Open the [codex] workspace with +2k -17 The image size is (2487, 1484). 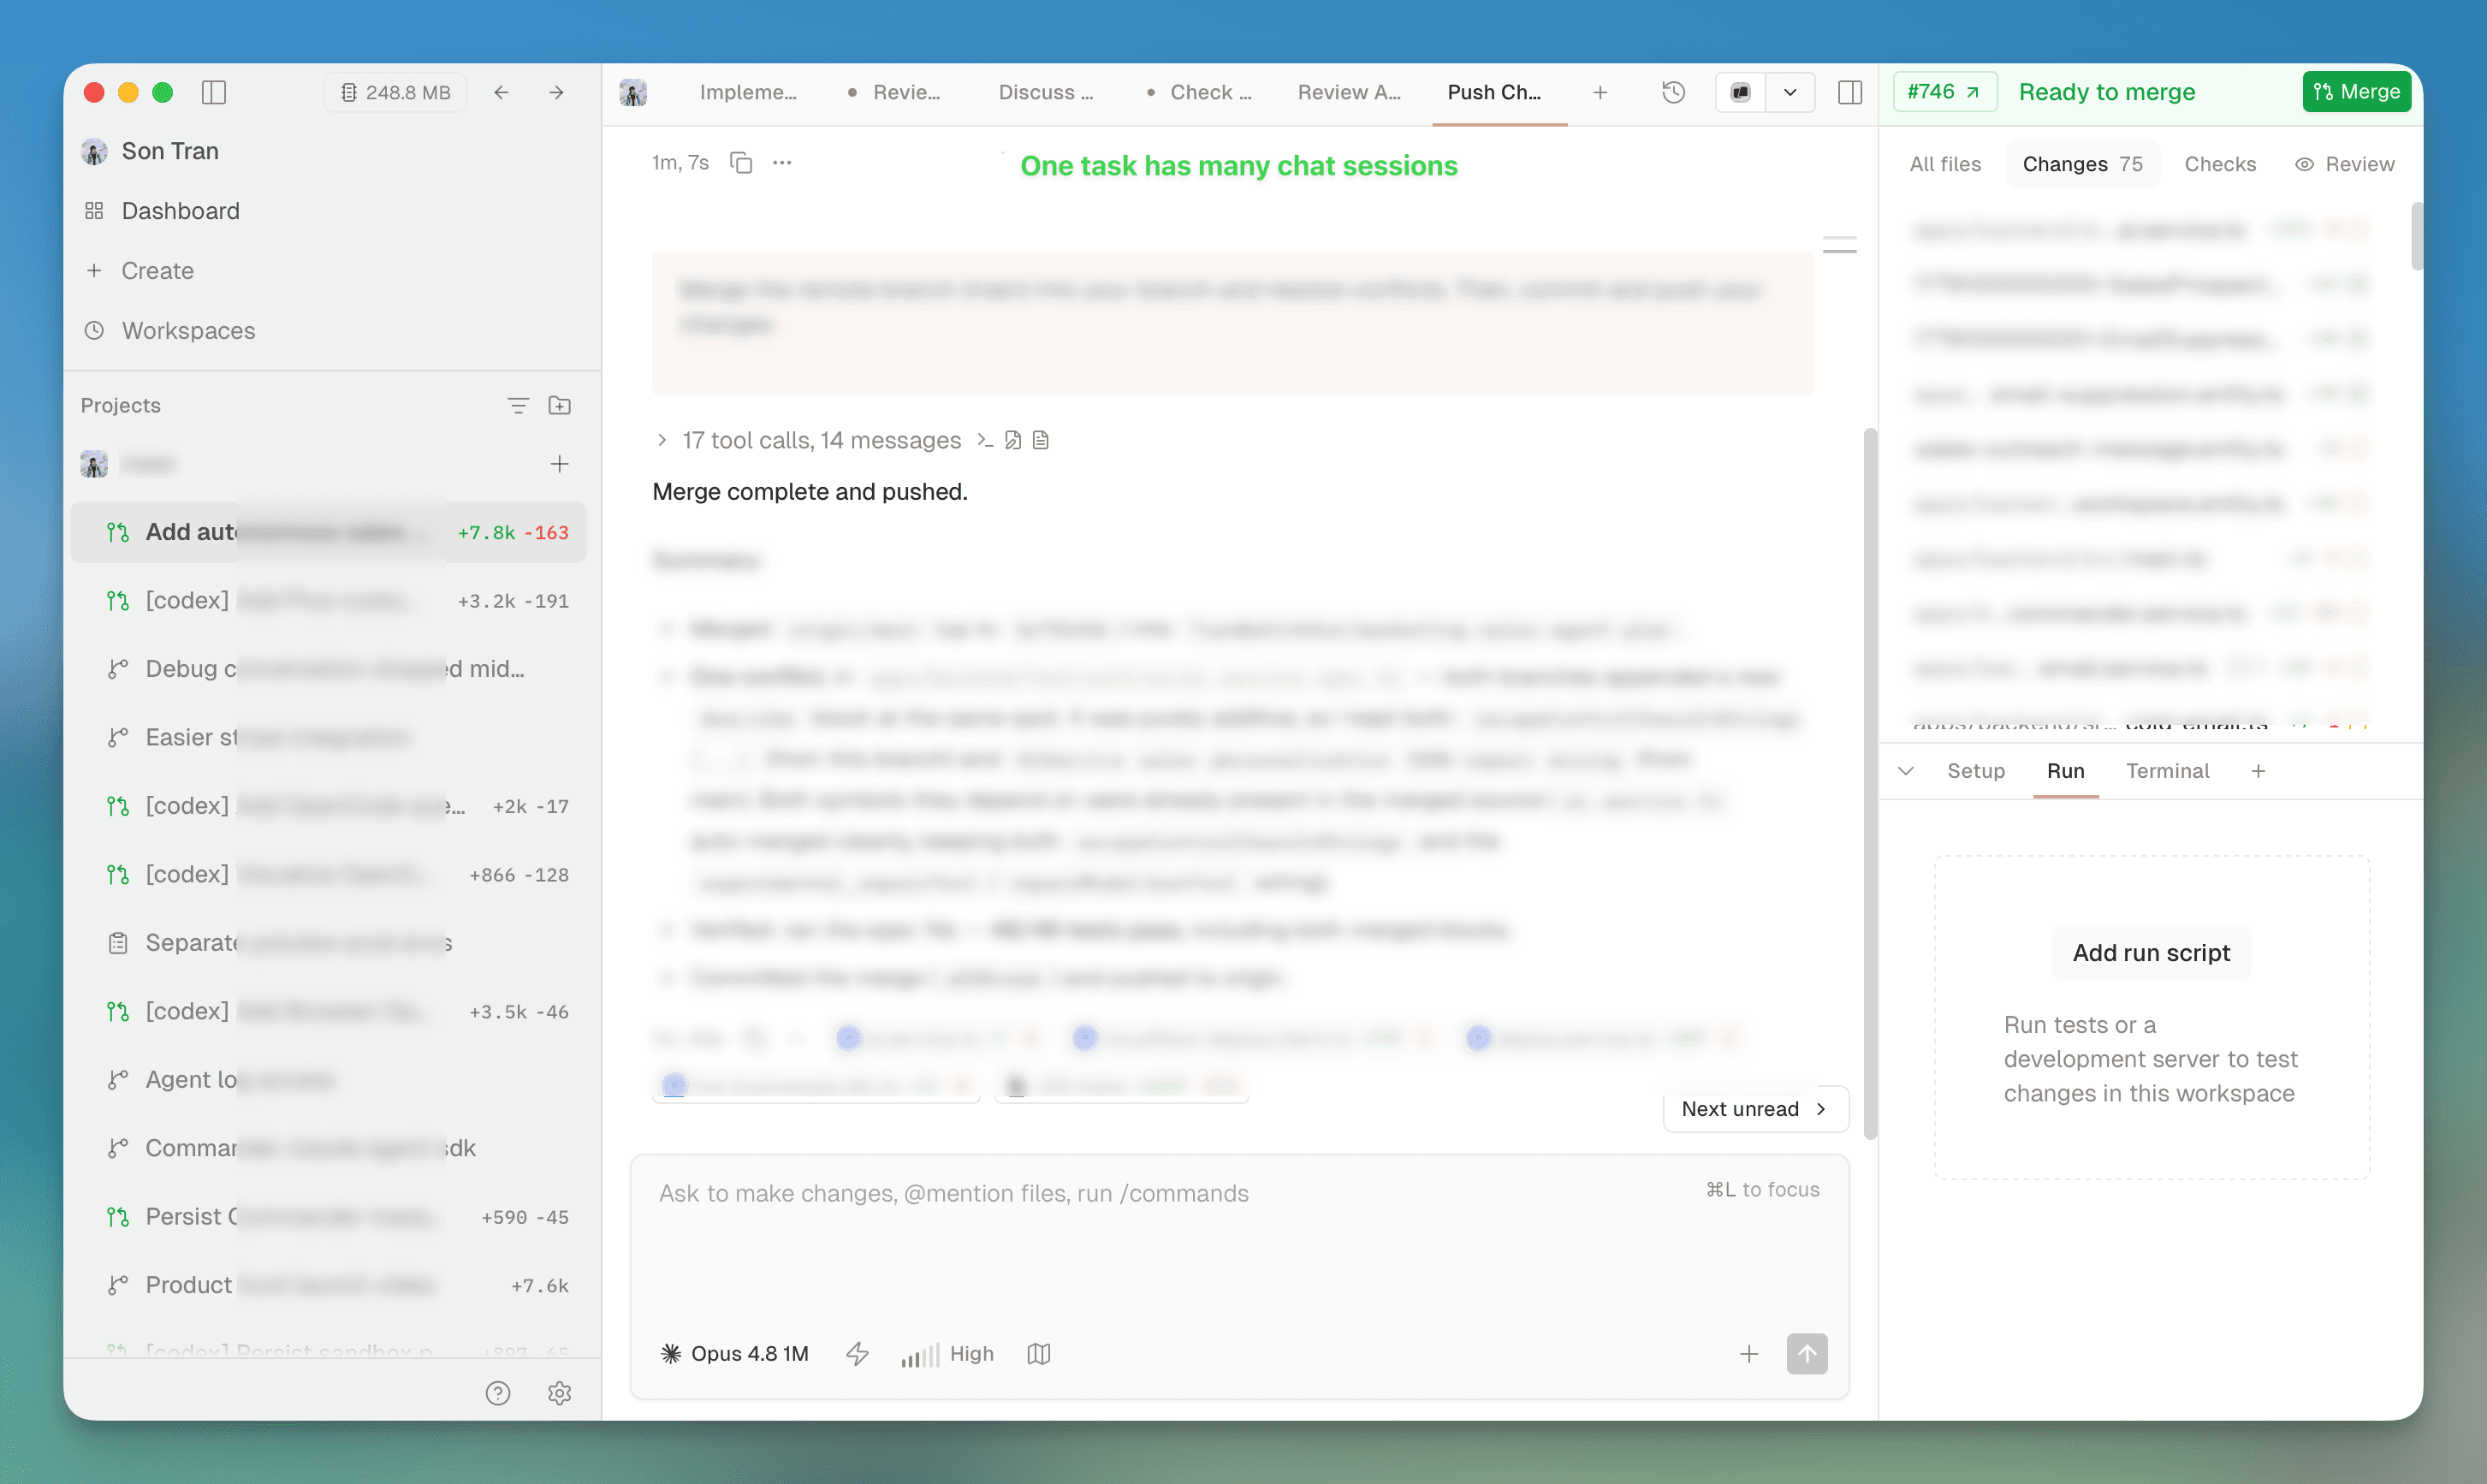328,806
